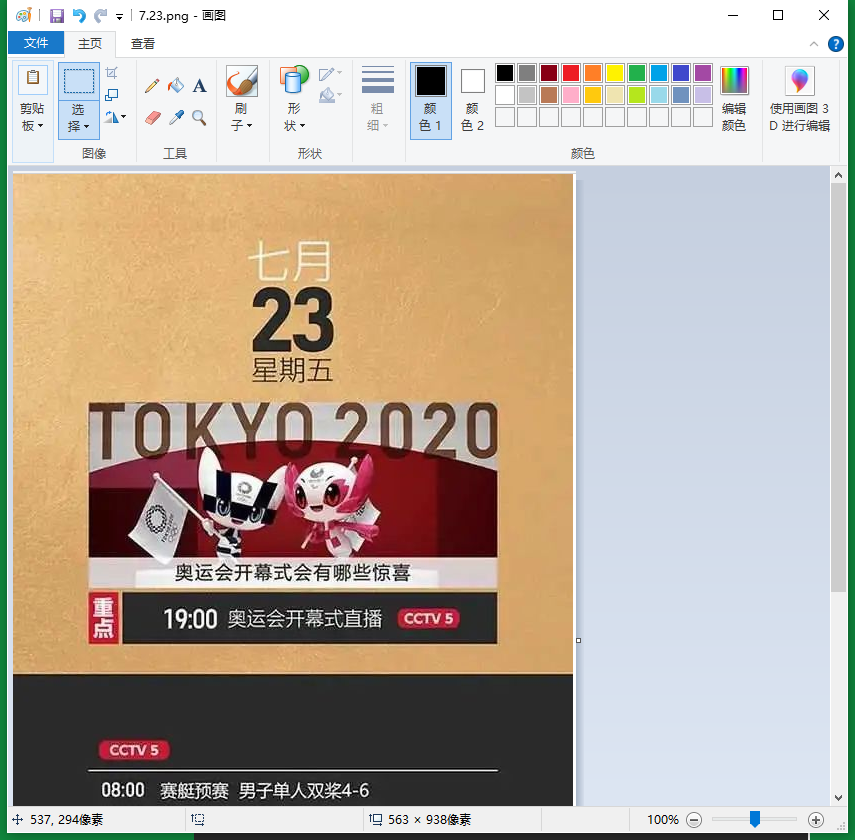Click the Save icon in title bar

(57, 15)
